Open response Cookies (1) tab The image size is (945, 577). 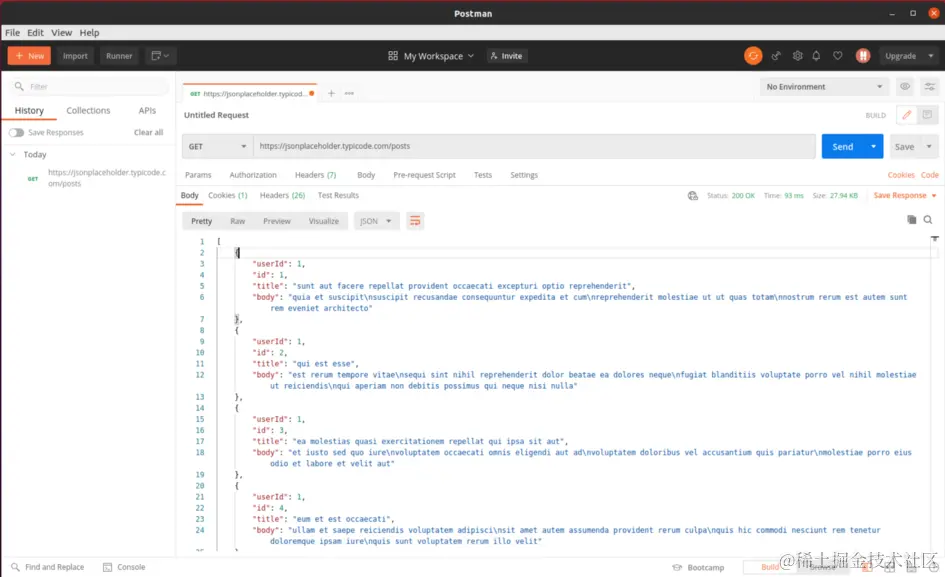coord(228,195)
